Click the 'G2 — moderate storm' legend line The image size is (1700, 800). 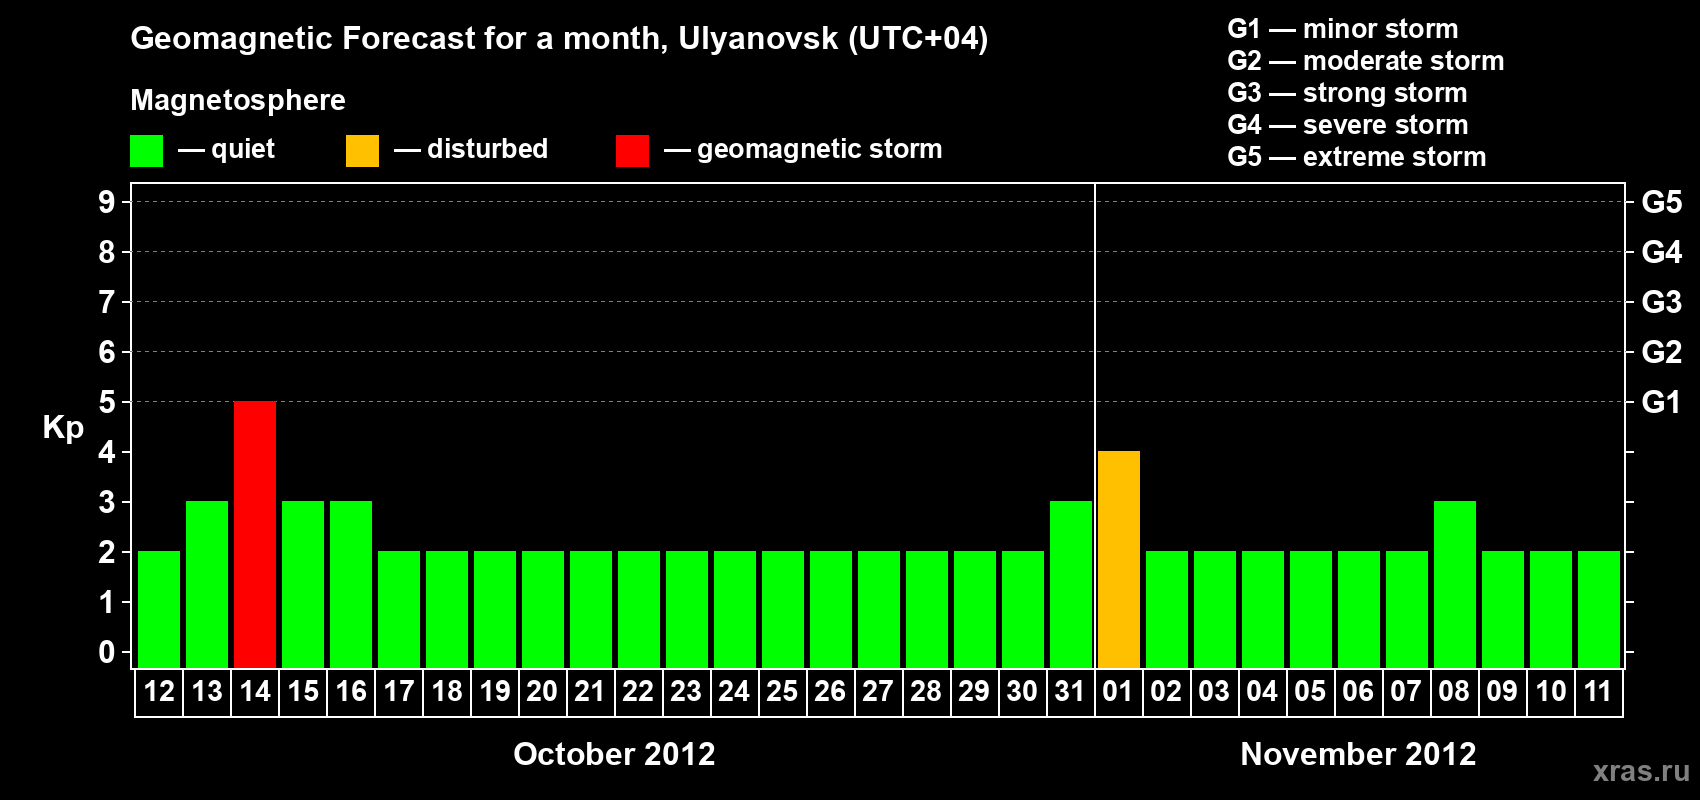point(1365,61)
